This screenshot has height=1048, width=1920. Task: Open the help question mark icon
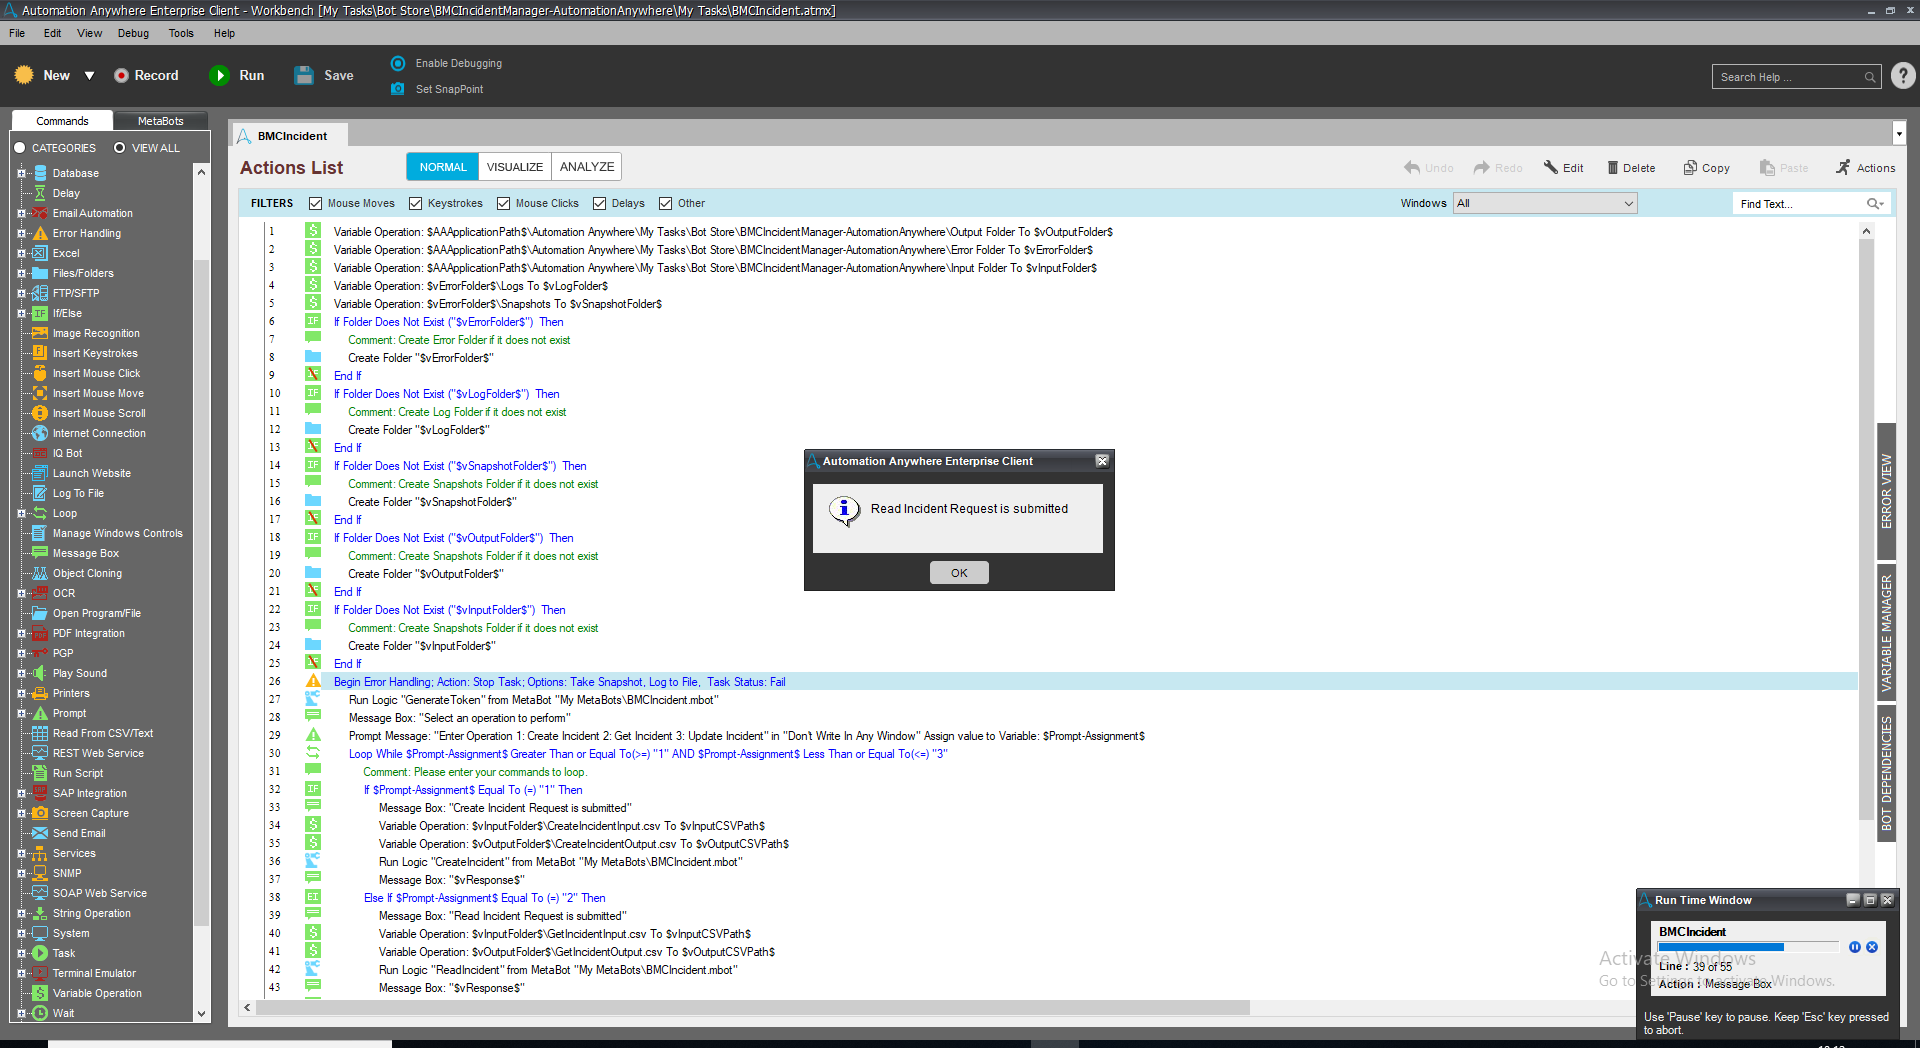[1904, 76]
